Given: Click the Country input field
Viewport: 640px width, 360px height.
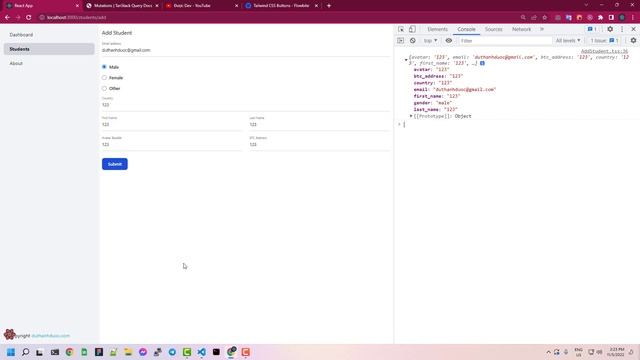Looking at the screenshot, I should tap(246, 105).
